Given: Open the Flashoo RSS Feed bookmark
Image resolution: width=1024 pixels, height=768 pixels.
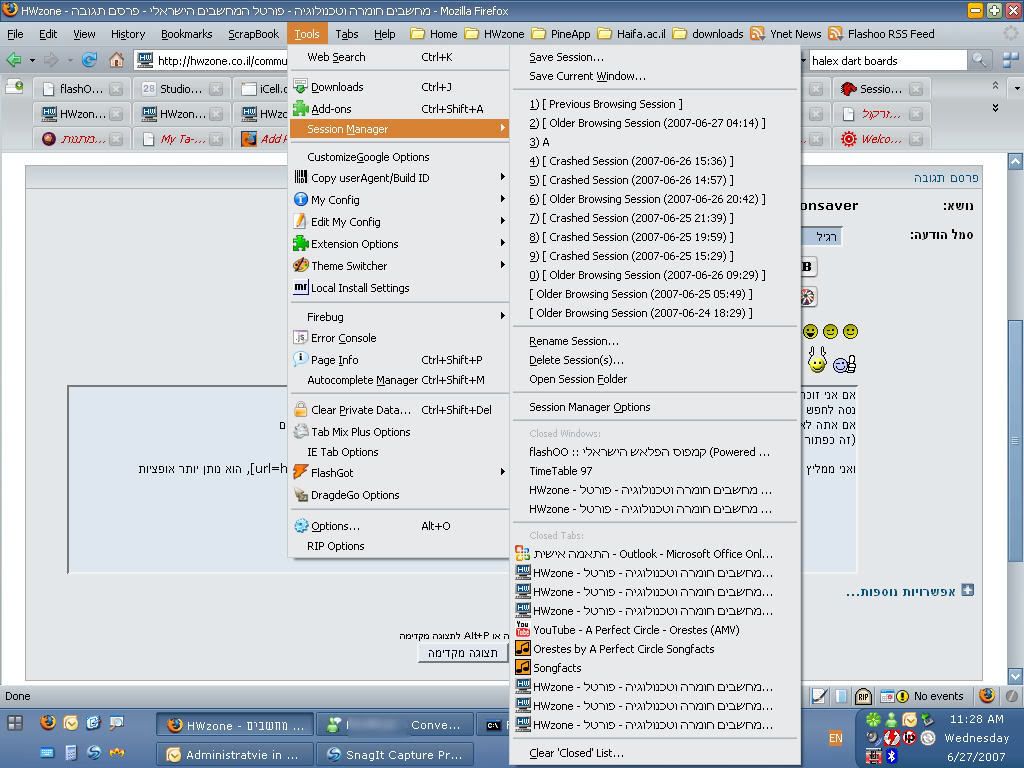Looking at the screenshot, I should 882,34.
